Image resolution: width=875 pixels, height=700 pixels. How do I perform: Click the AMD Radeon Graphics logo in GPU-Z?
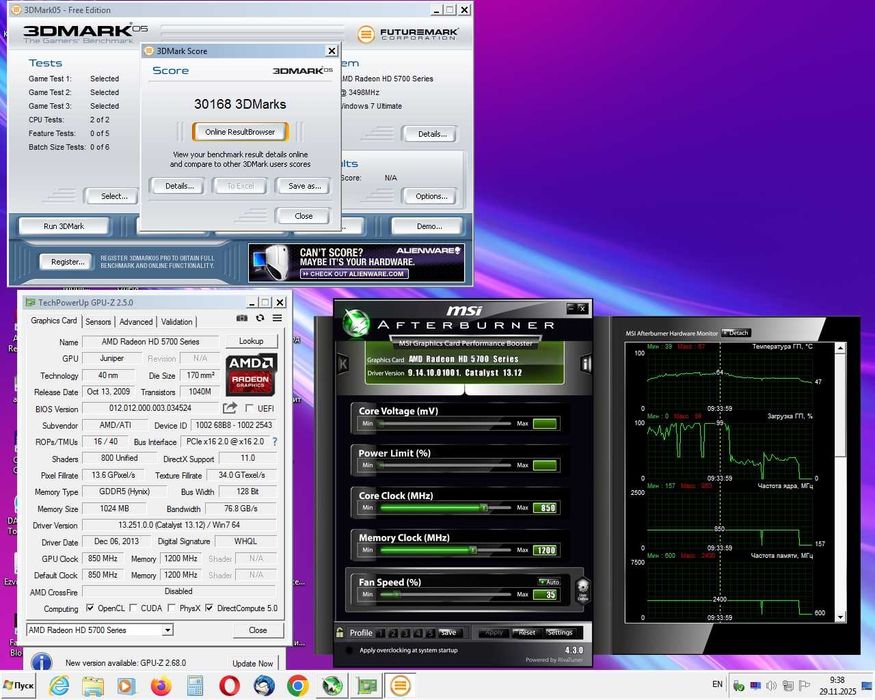(251, 374)
